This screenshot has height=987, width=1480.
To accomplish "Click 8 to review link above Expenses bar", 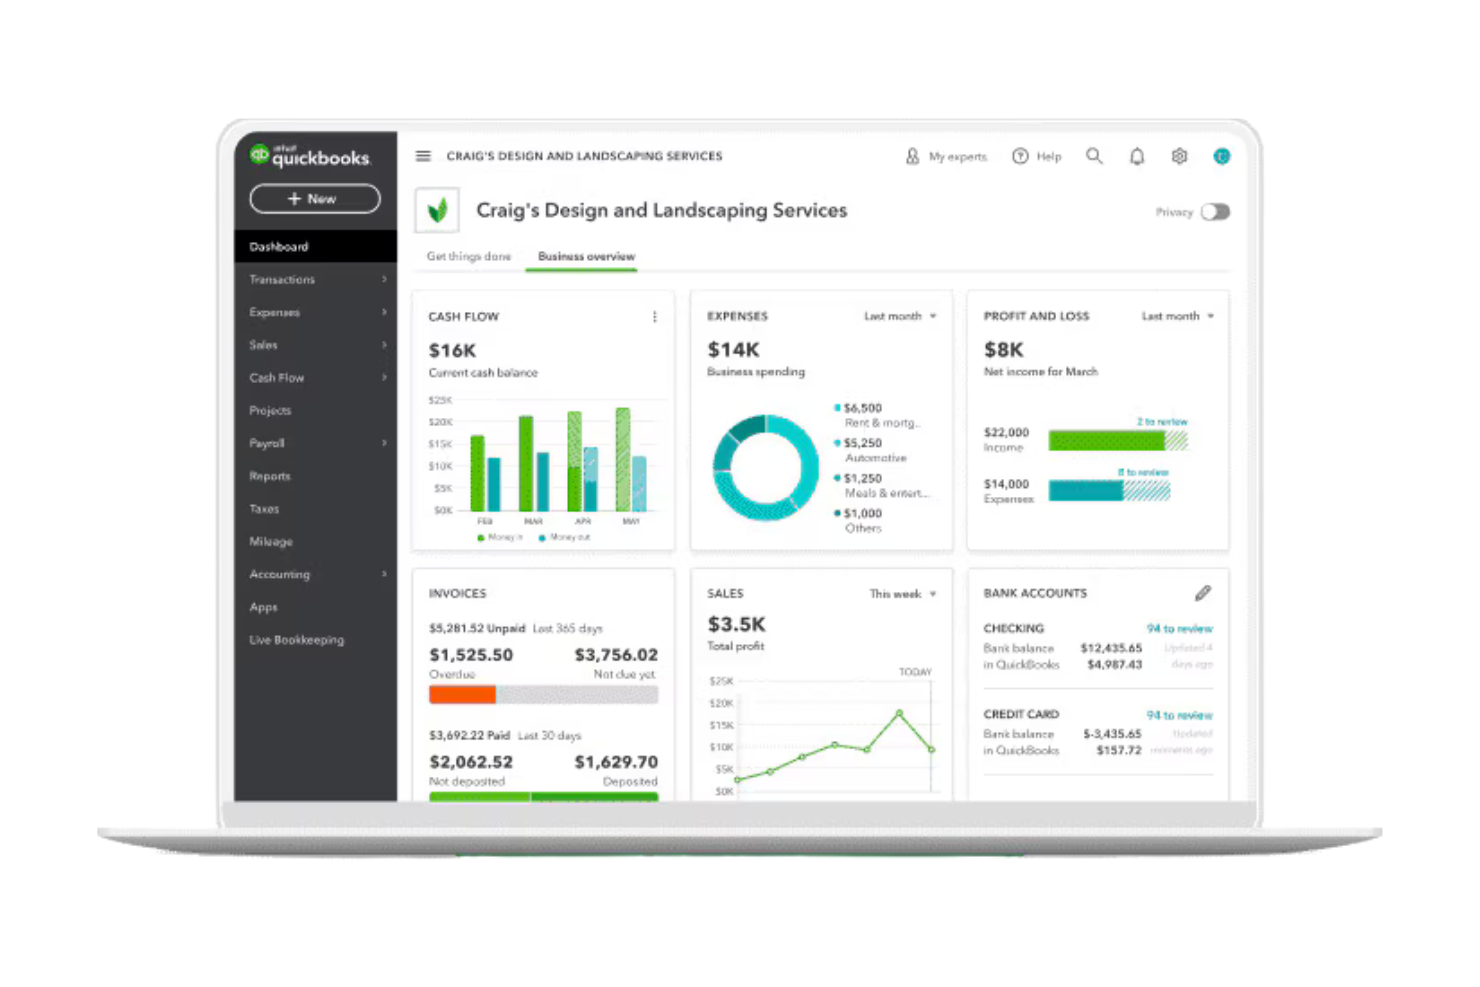I will [1143, 472].
